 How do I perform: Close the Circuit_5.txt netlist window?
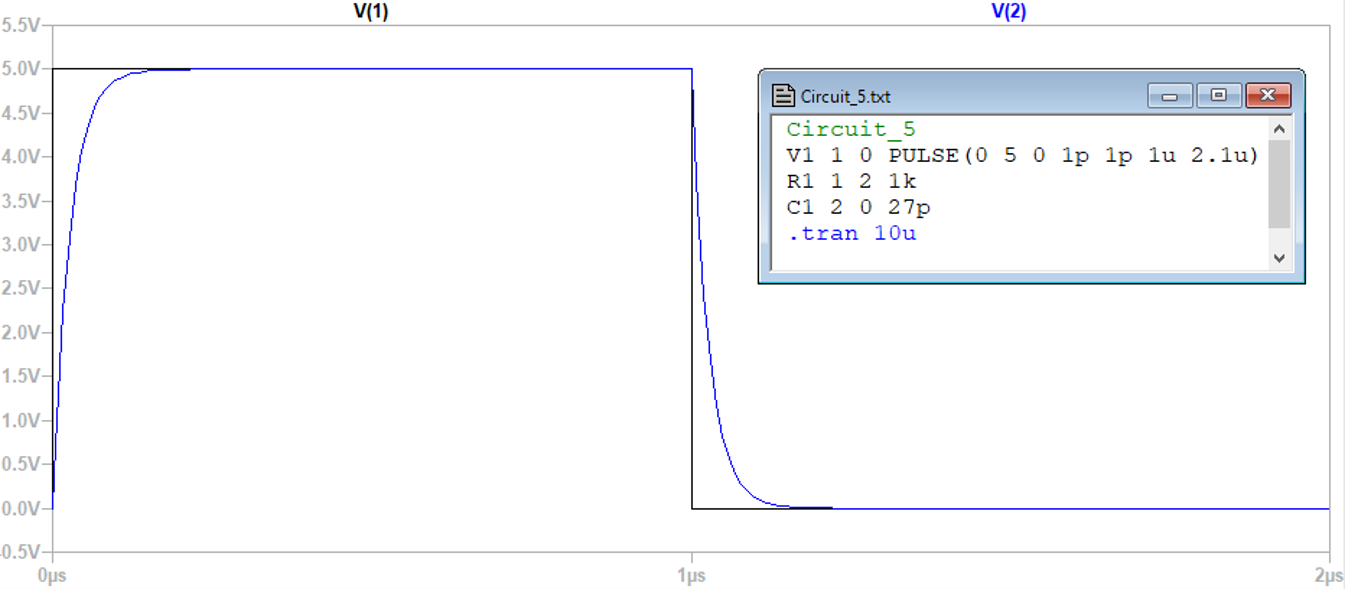click(x=1267, y=96)
